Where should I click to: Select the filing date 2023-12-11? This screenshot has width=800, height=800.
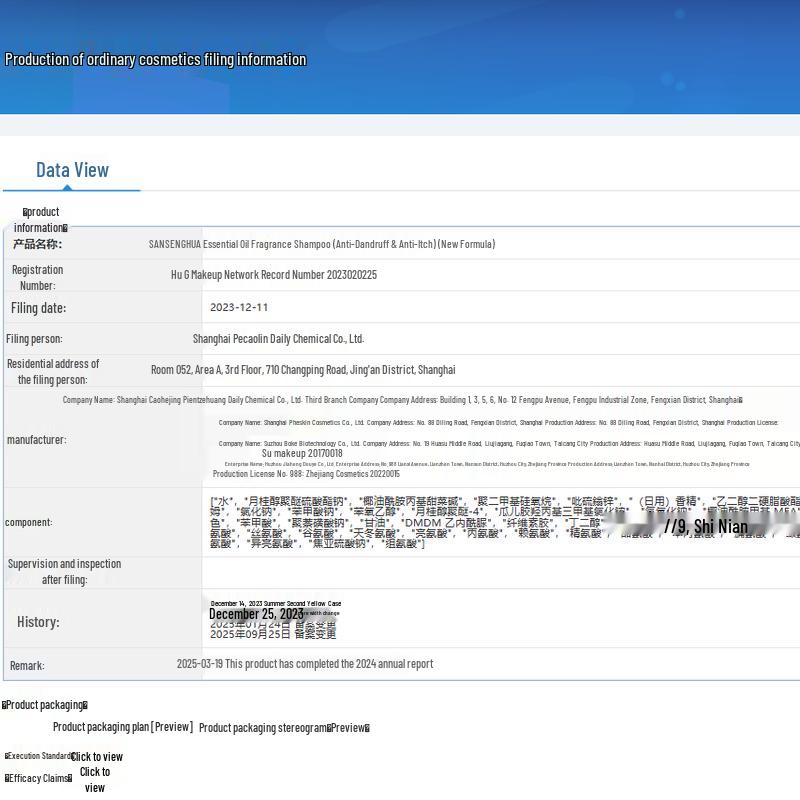(x=239, y=308)
